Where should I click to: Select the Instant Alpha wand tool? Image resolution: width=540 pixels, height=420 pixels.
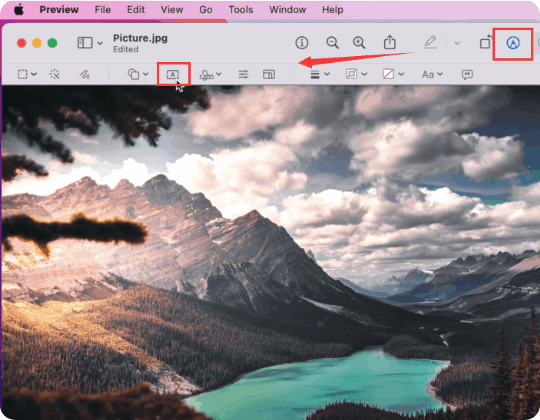pos(54,74)
